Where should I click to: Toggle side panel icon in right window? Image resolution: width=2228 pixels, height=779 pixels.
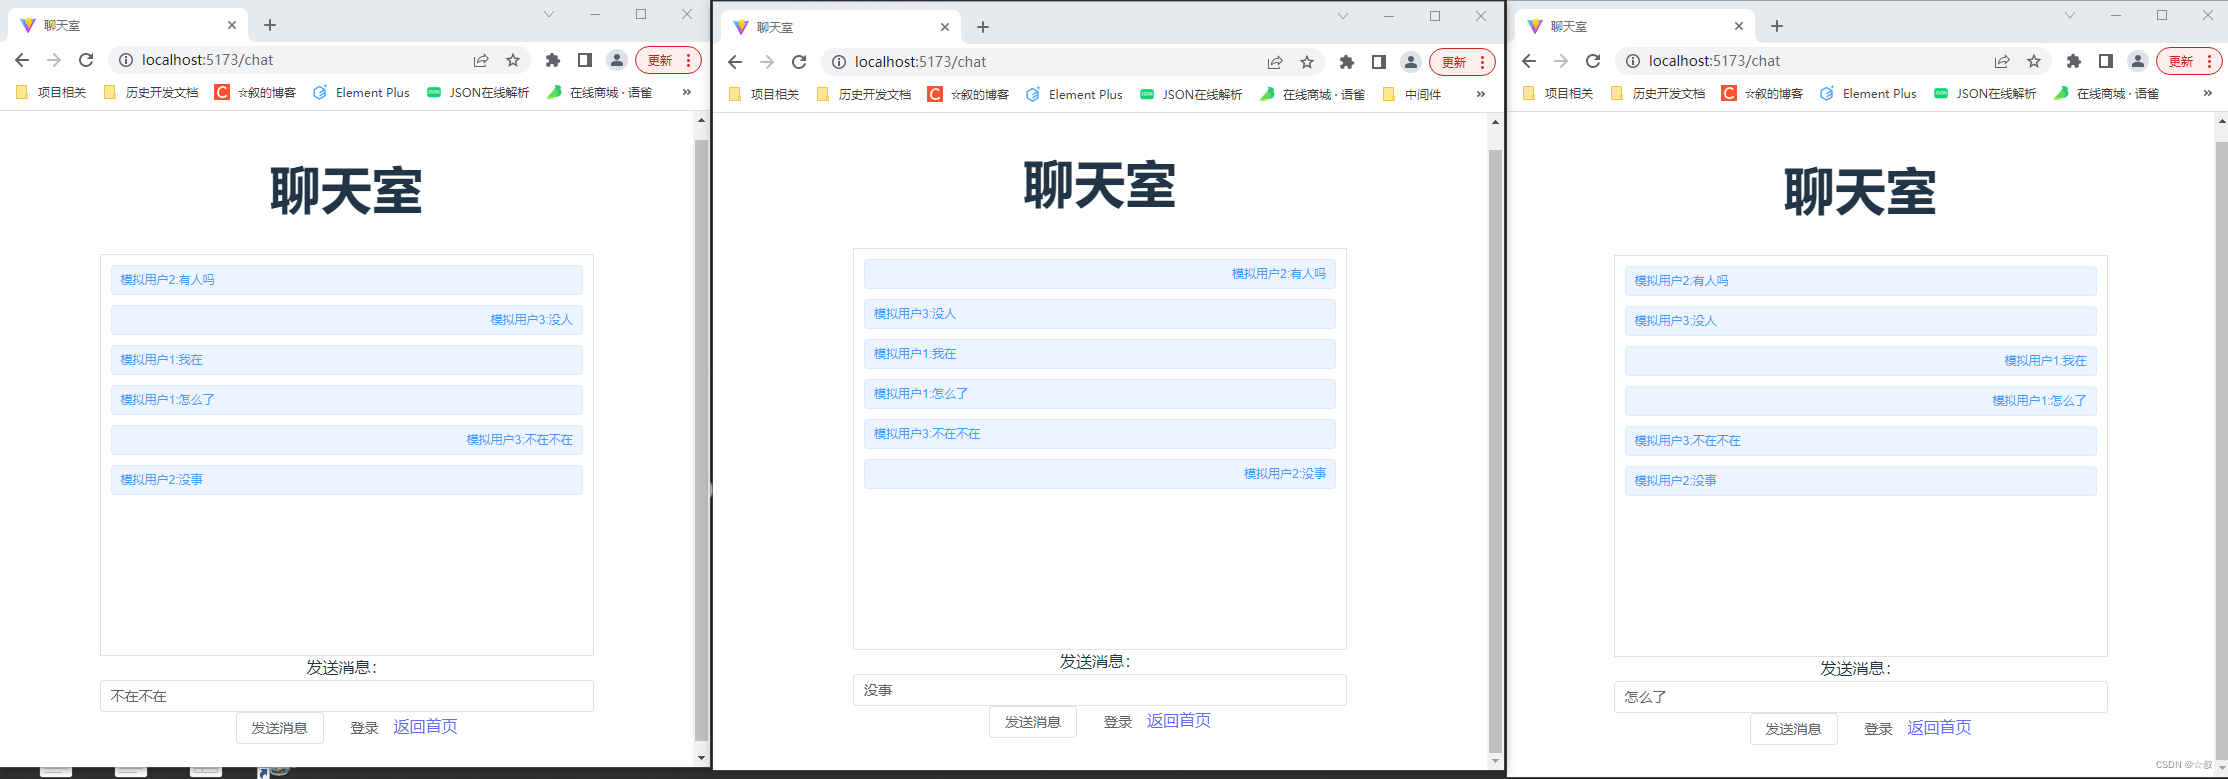[x=2106, y=61]
